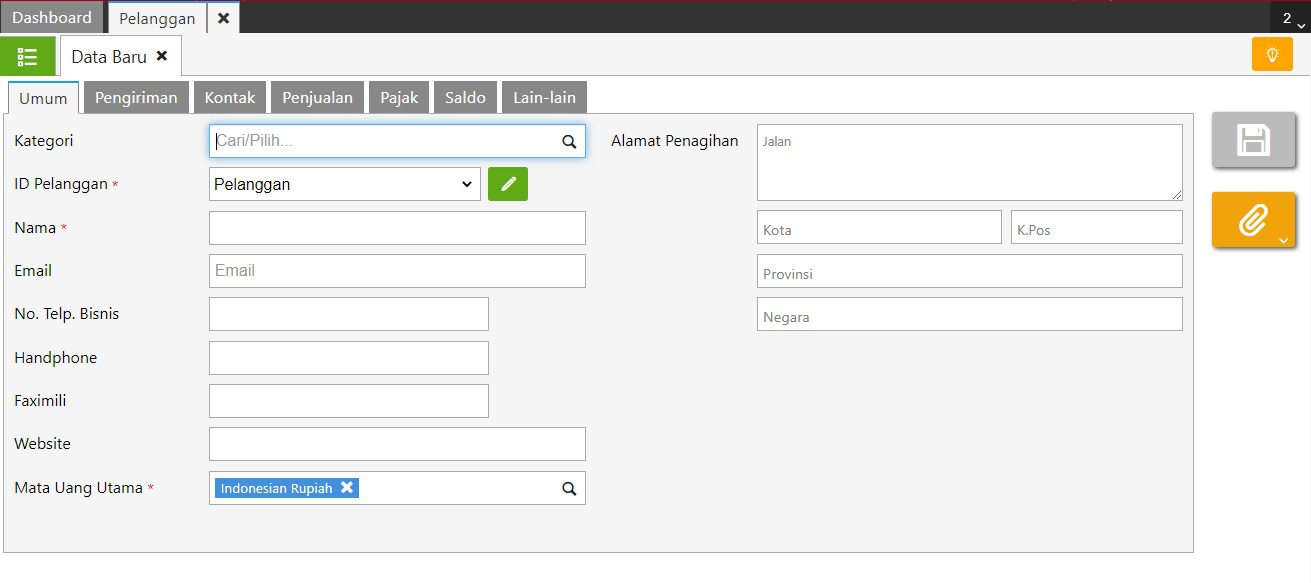Viewport: 1311px width, 583px height.
Task: Select the Email input field
Action: (396, 270)
